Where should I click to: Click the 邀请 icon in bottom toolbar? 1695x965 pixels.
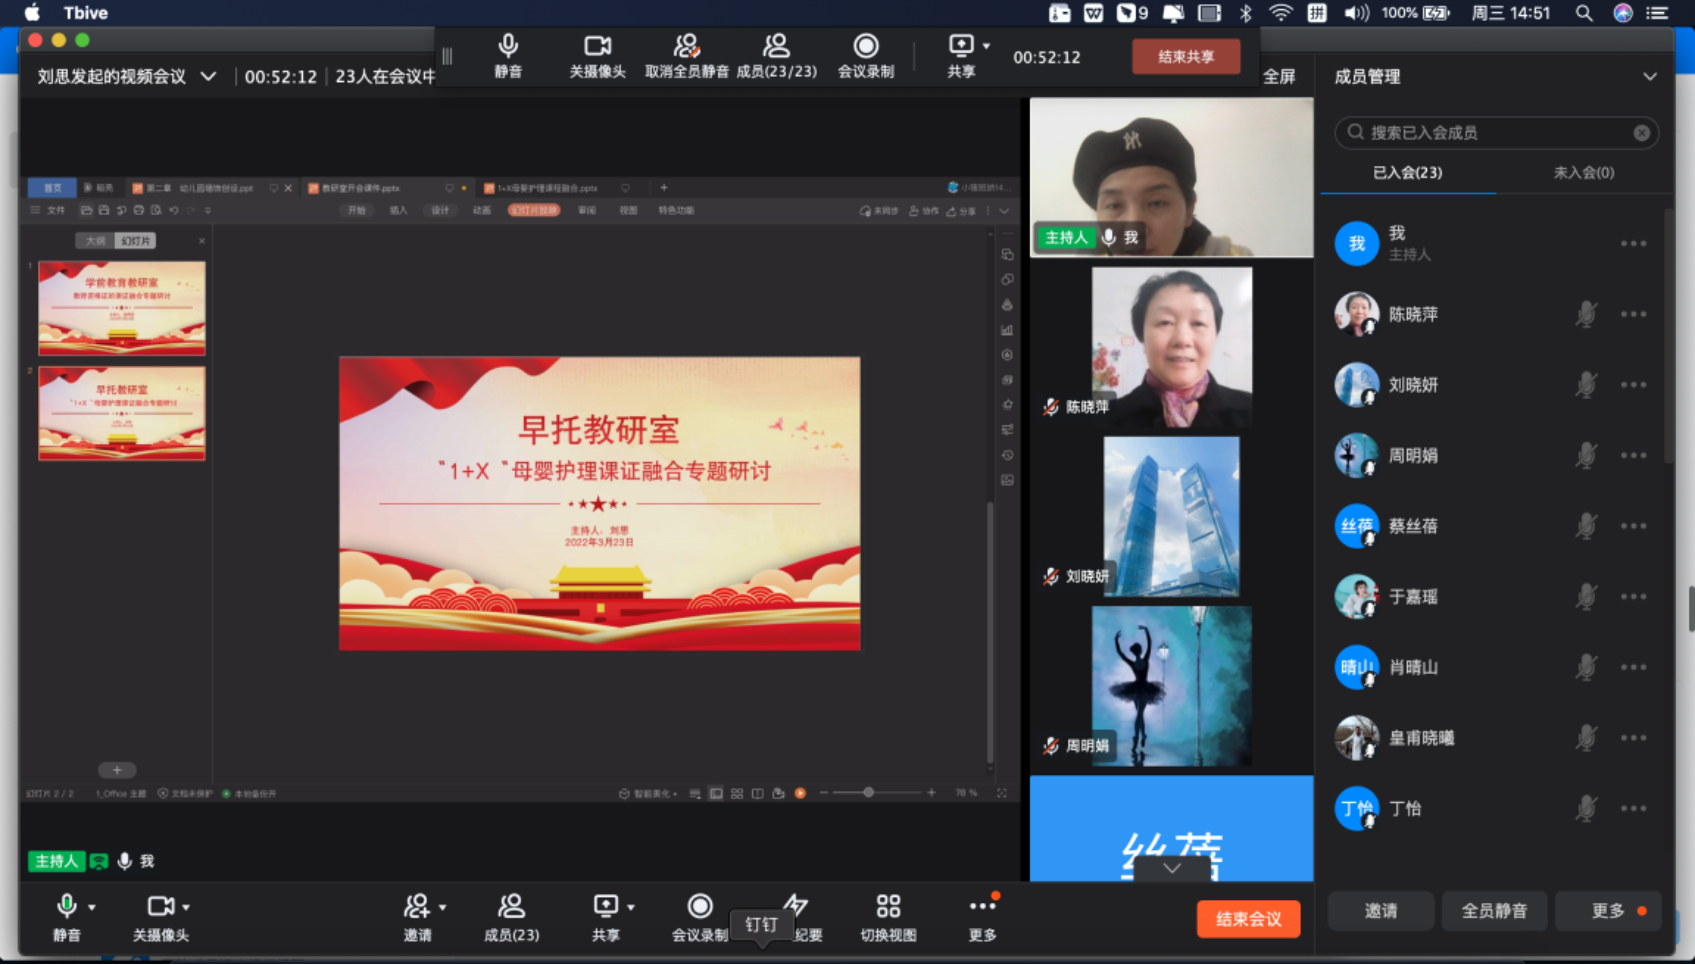(417, 917)
